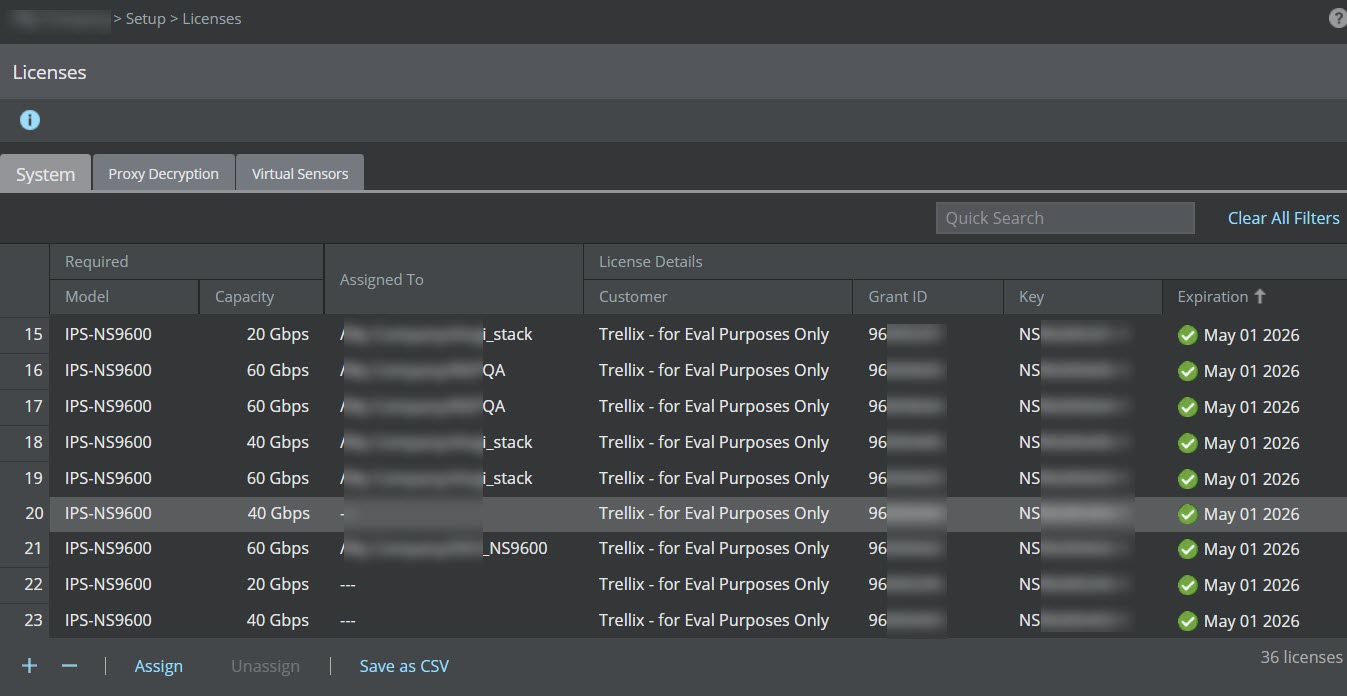Click 40 Gbps capacity in row 23

coord(278,620)
